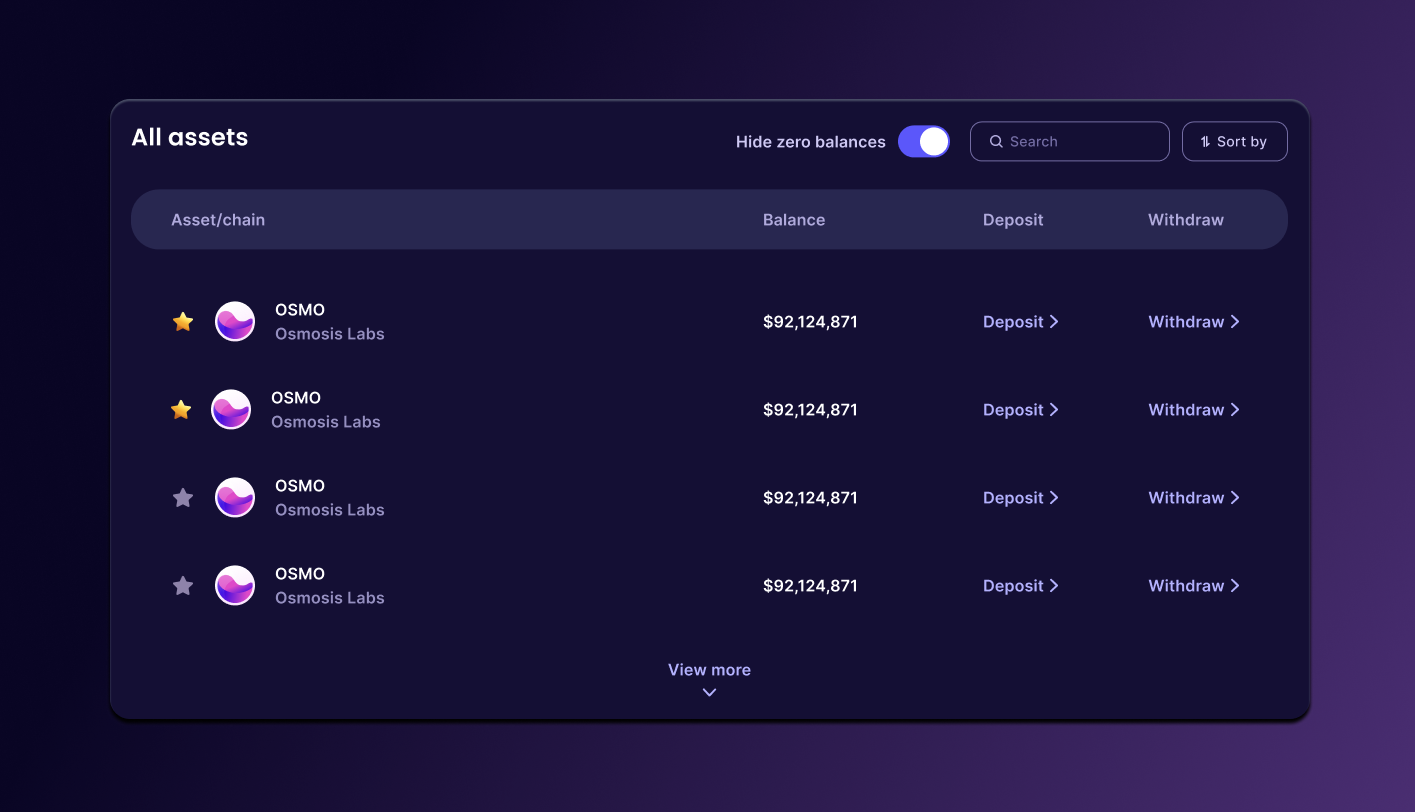
Task: Click the arrow beside last row's Withdraw
Action: 1236,585
